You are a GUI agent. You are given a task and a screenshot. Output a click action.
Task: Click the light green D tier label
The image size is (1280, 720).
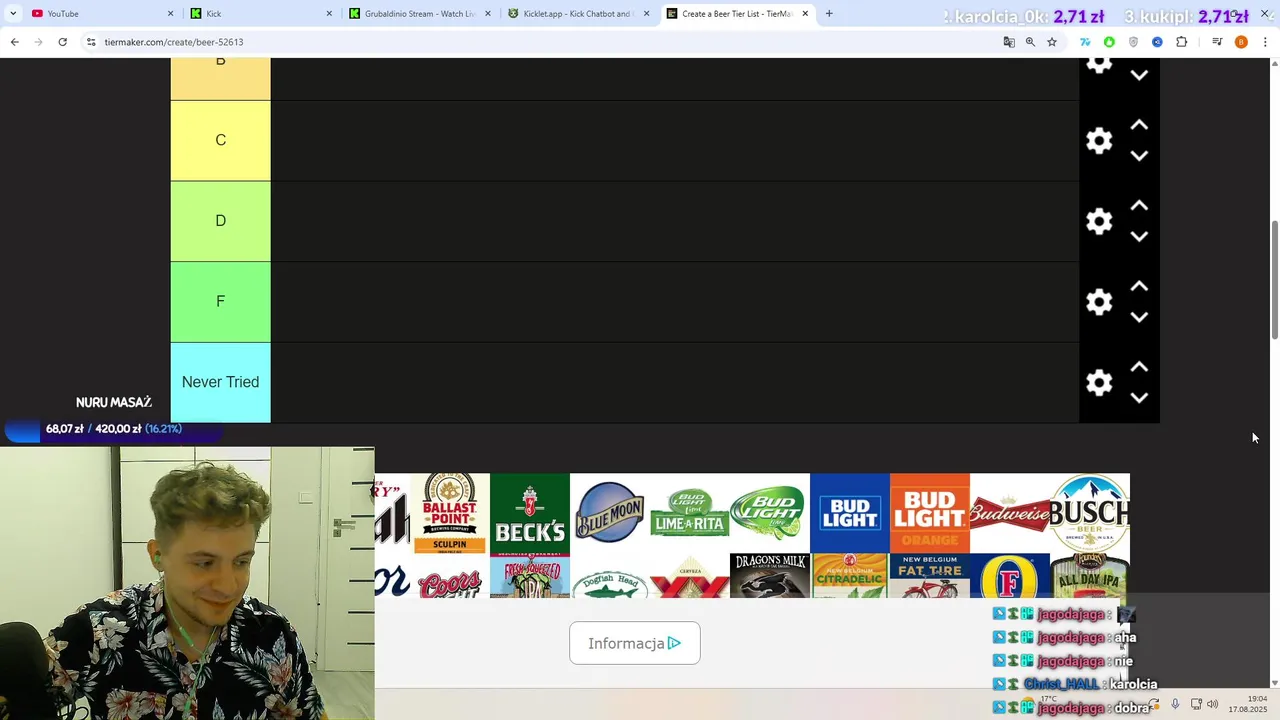220,221
